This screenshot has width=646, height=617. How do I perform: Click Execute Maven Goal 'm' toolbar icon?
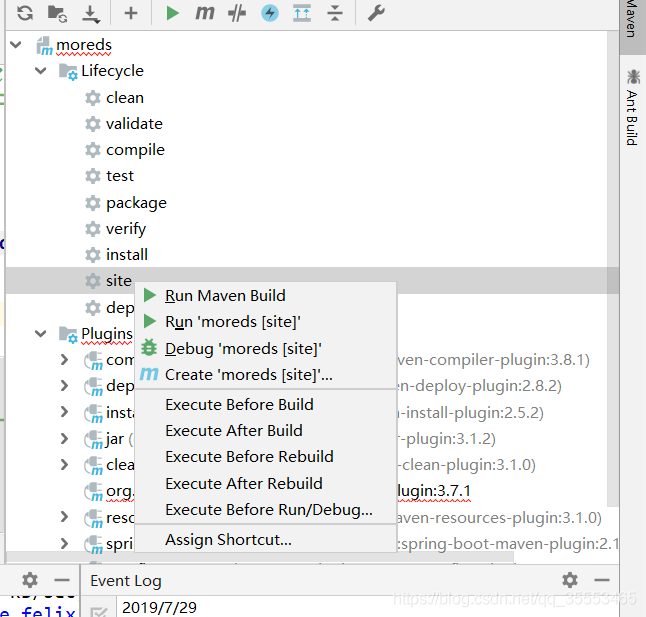pyautogui.click(x=205, y=13)
